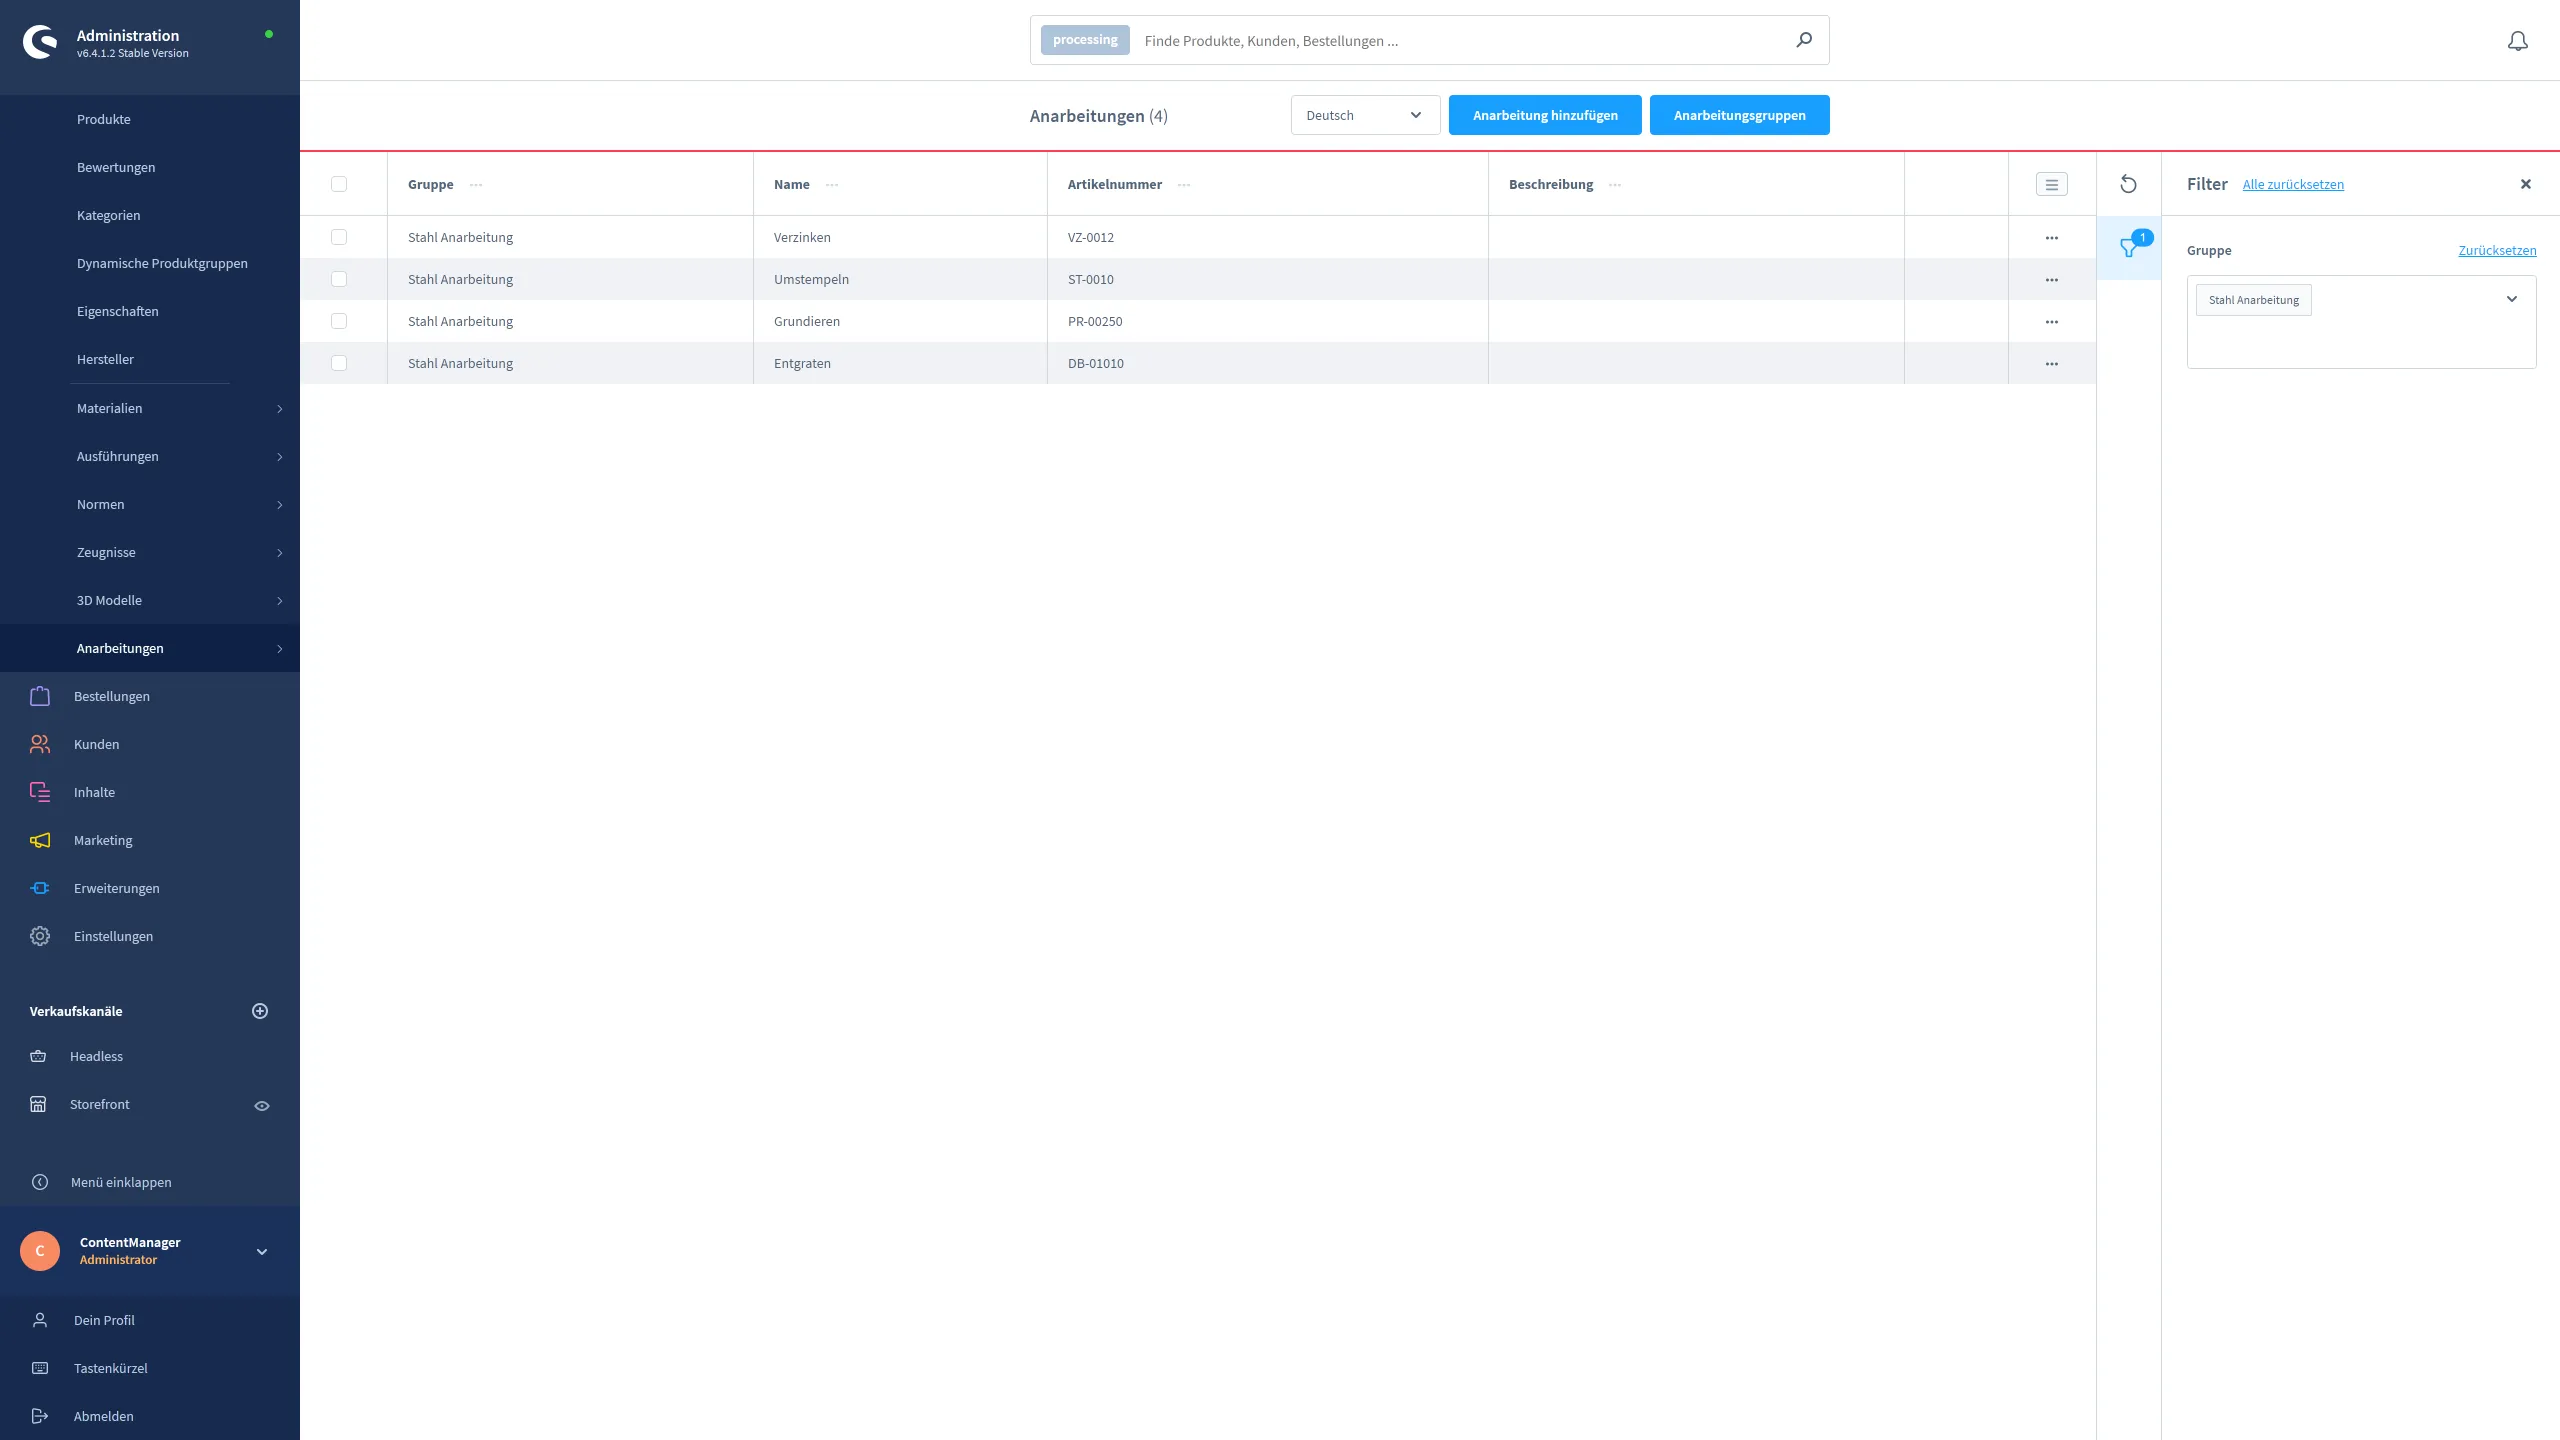This screenshot has height=1440, width=2560.
Task: Open Gruppe column options dots
Action: 476,185
